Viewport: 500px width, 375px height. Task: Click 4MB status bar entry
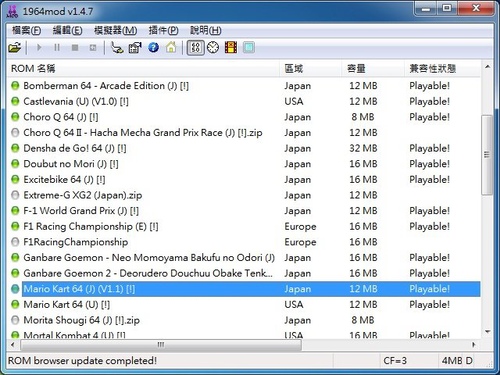tap(452, 361)
